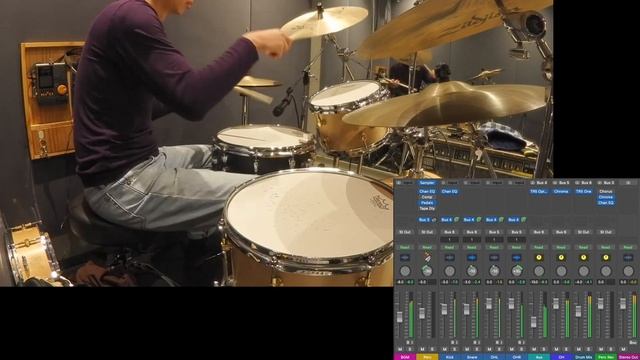The width and height of the screenshot is (640, 360).
Task: Click the Bus 4 send knob on Snare strip
Action: [479, 220]
